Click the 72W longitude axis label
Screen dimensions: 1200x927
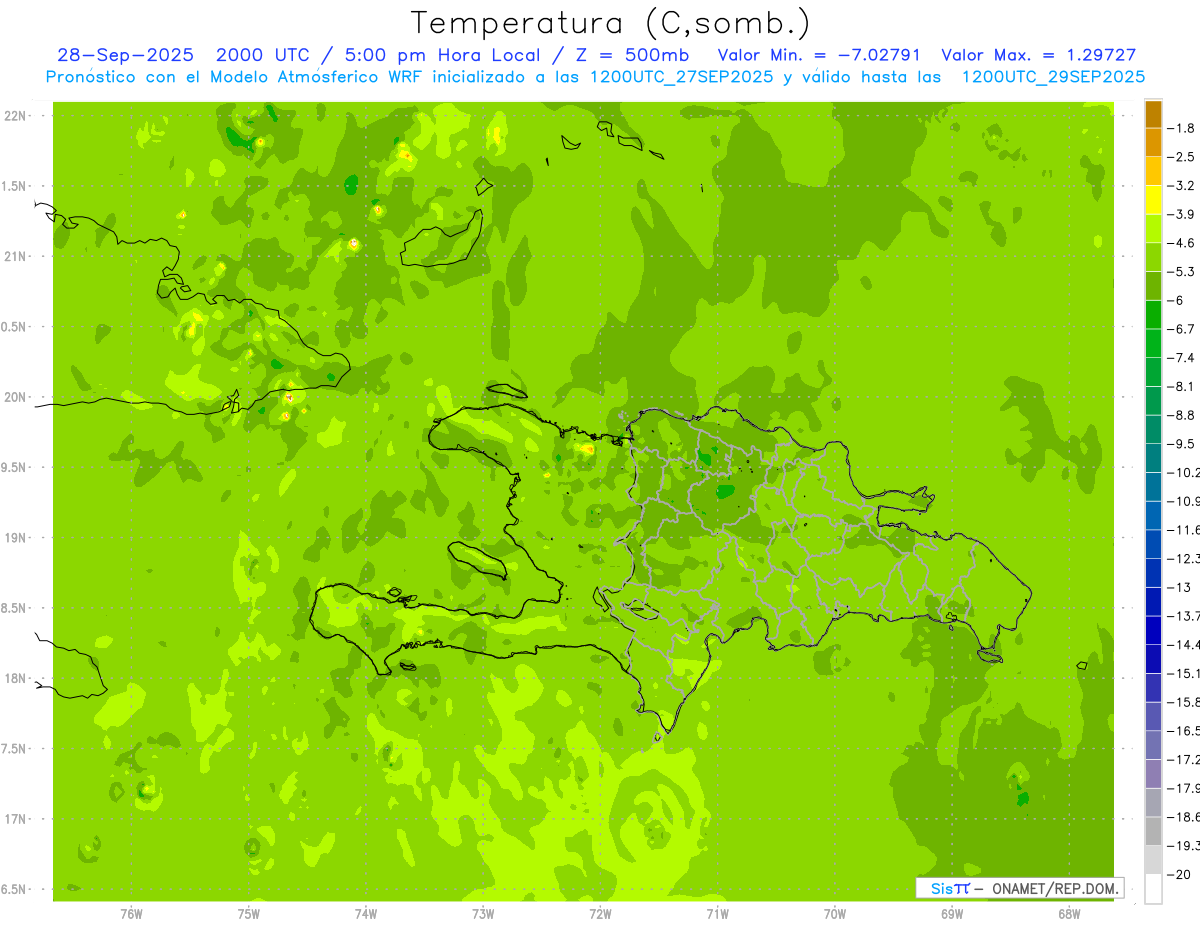click(x=600, y=913)
